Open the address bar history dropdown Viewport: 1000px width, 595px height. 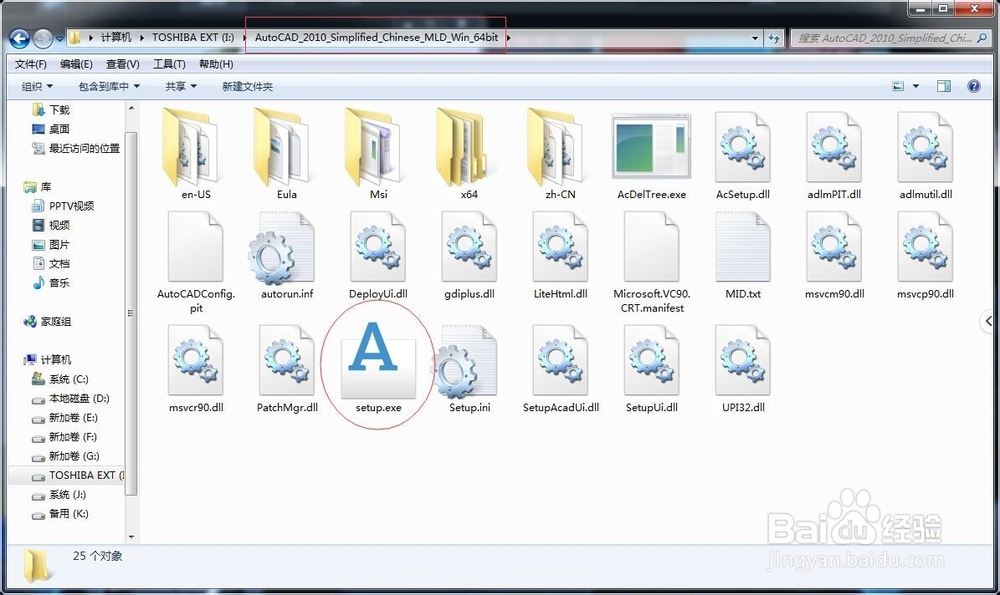[755, 38]
